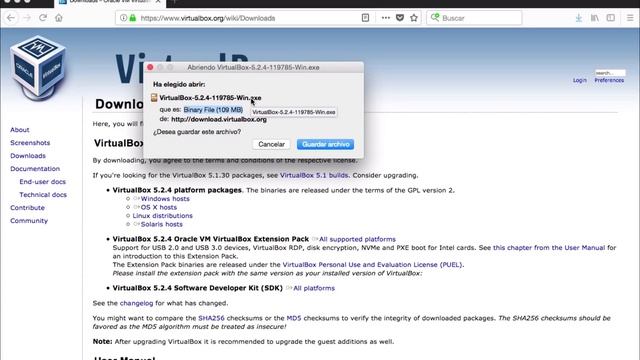Click the site search box near Login
640x360 pixels.
point(610,73)
